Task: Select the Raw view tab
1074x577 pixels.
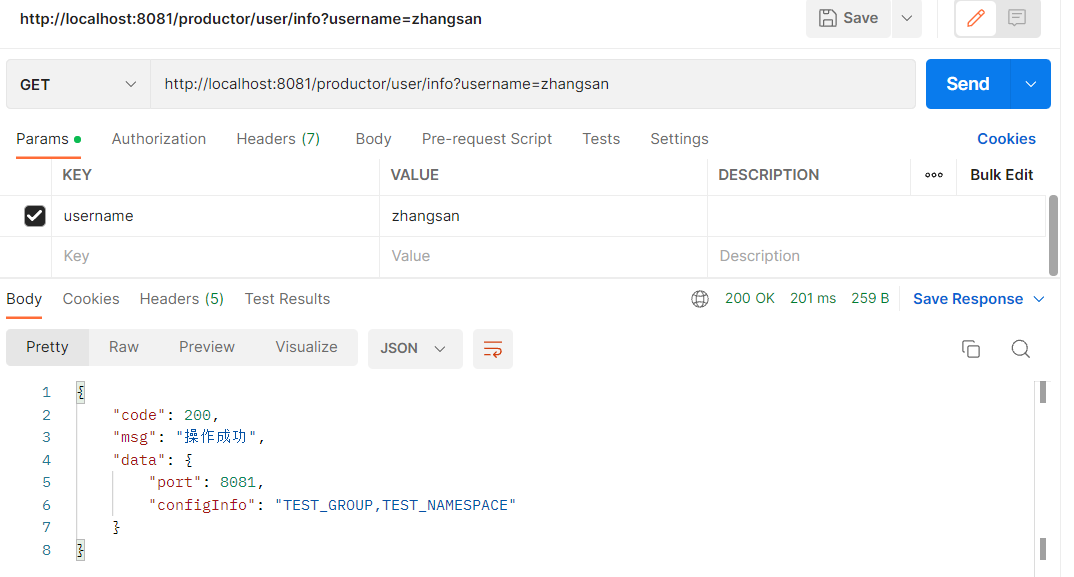Action: point(124,347)
